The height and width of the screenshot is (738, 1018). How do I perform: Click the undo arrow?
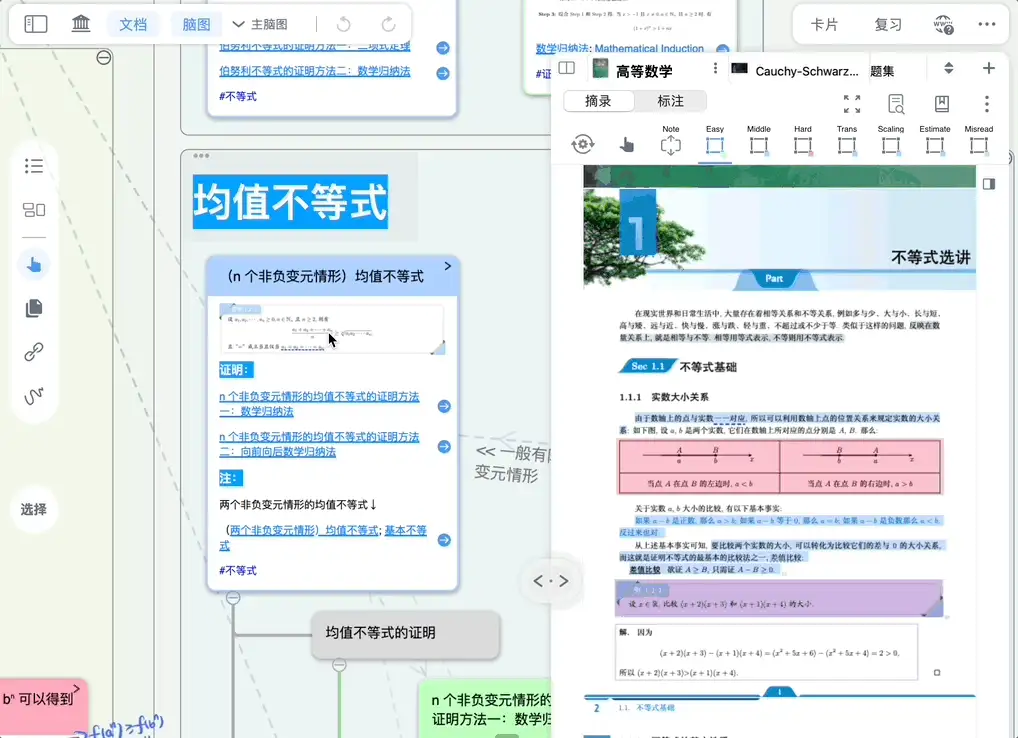[x=343, y=25]
